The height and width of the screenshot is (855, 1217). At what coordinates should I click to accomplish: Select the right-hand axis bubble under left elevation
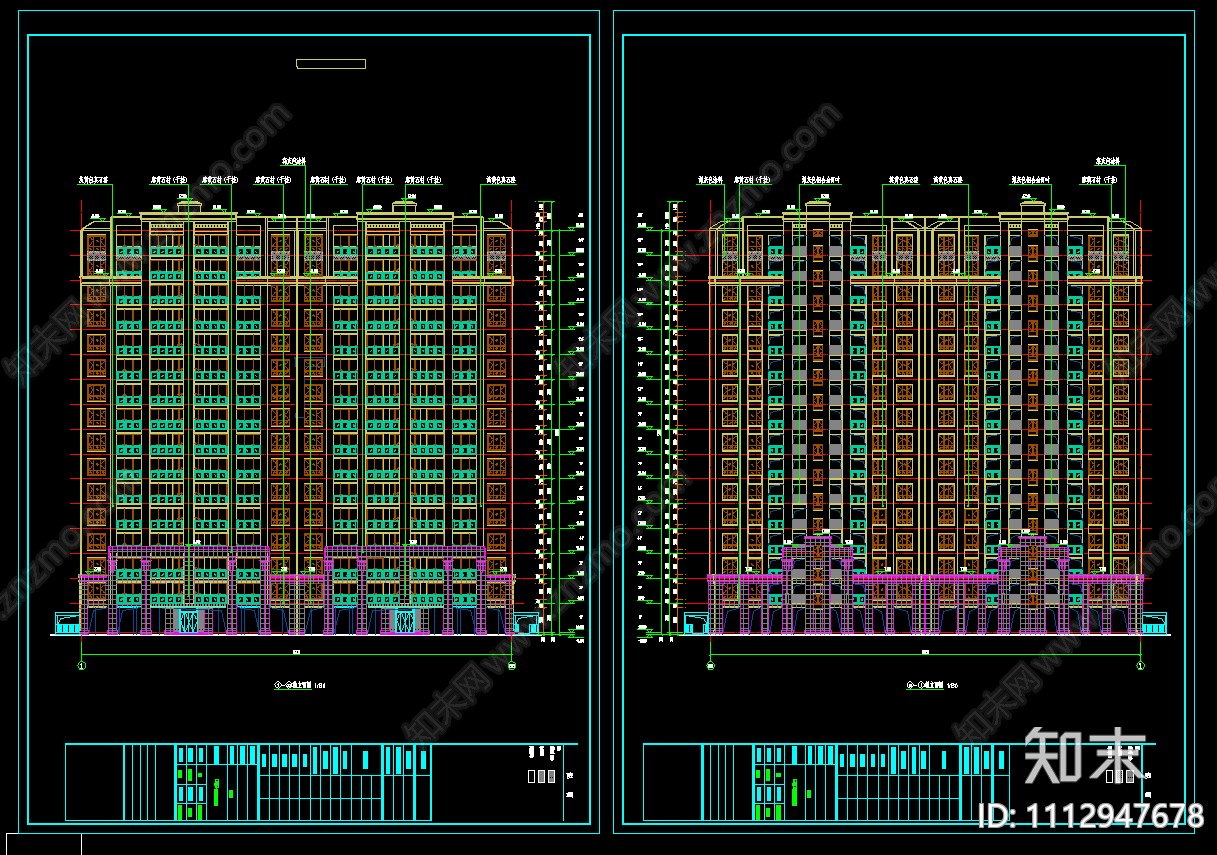pyautogui.click(x=512, y=665)
